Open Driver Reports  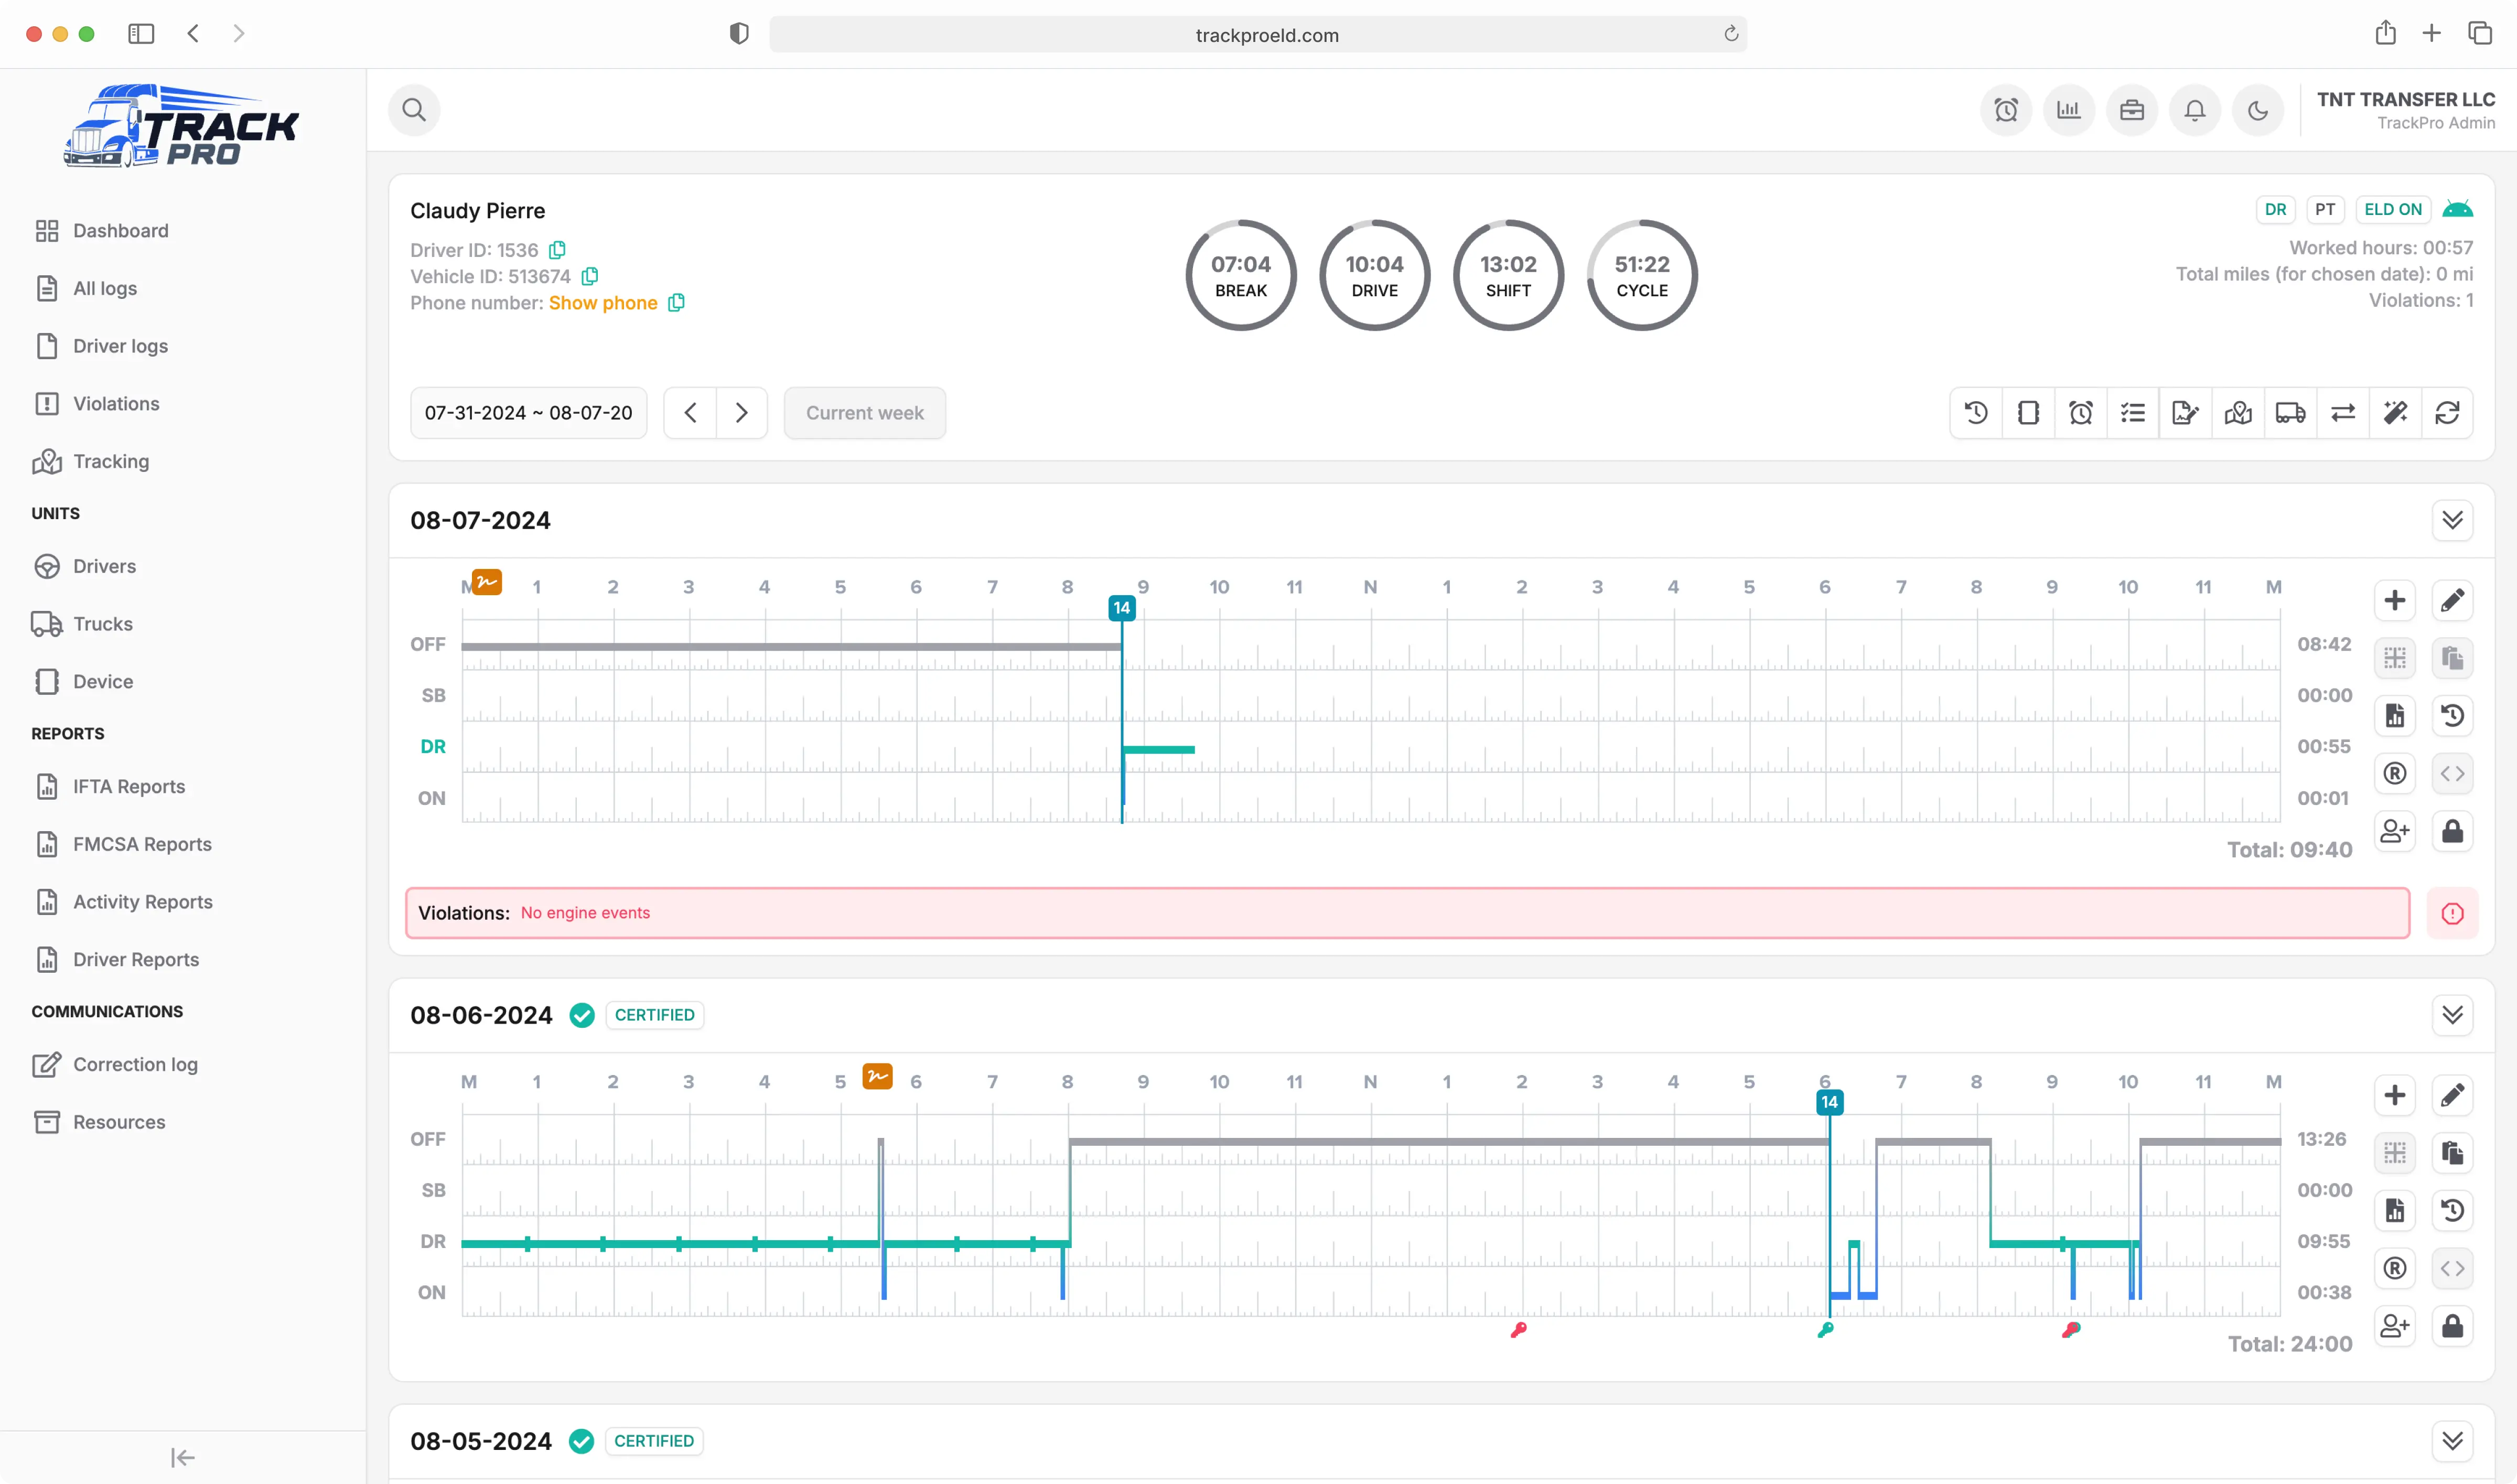136,960
